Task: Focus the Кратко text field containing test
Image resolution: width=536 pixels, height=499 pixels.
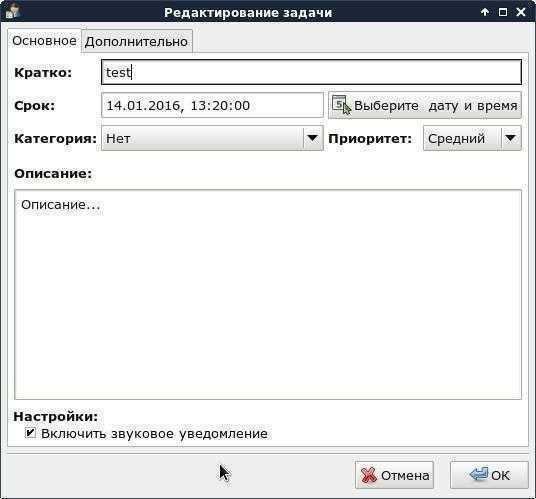Action: point(311,72)
